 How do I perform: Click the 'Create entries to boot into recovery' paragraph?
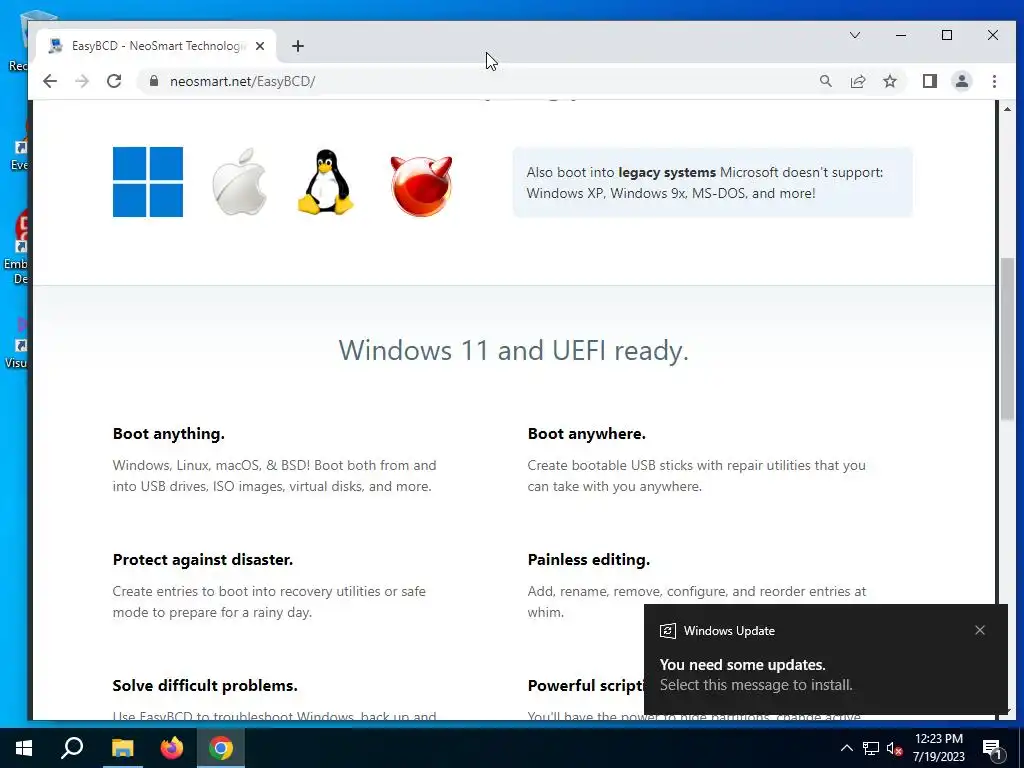click(x=269, y=601)
